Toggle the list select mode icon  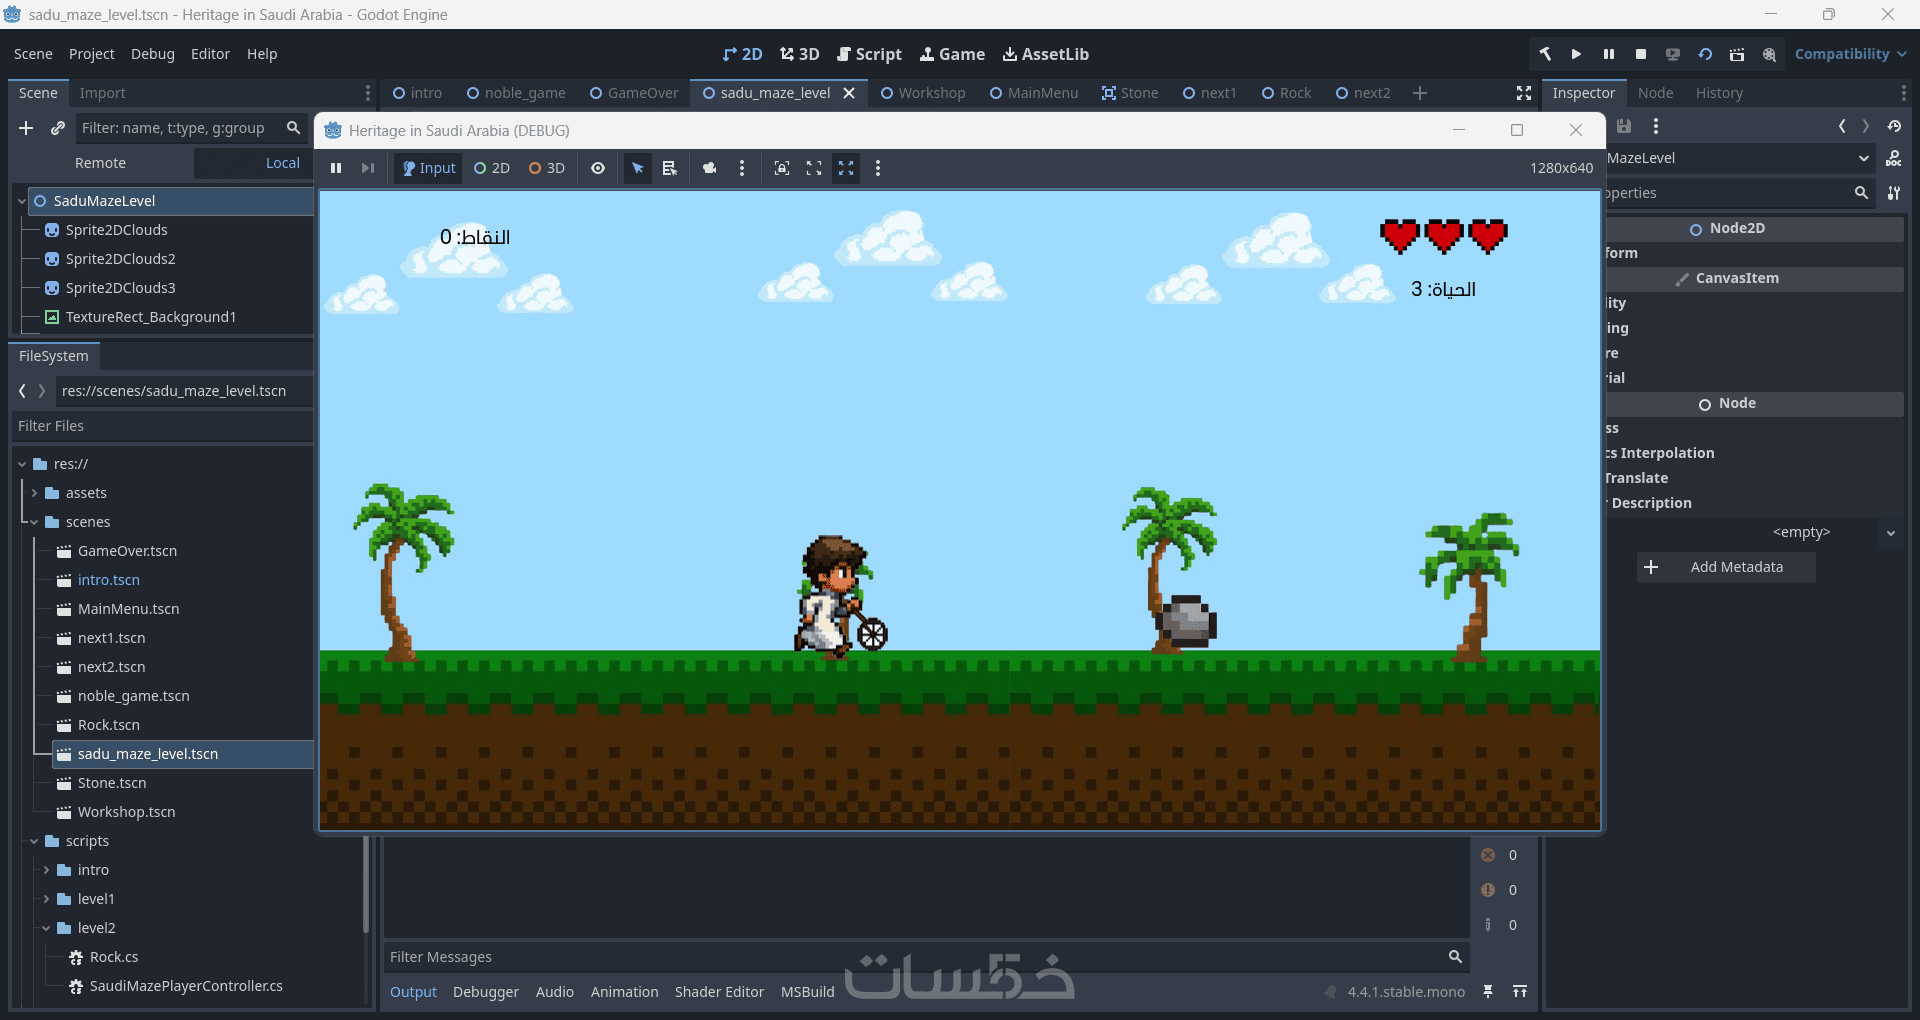click(670, 168)
